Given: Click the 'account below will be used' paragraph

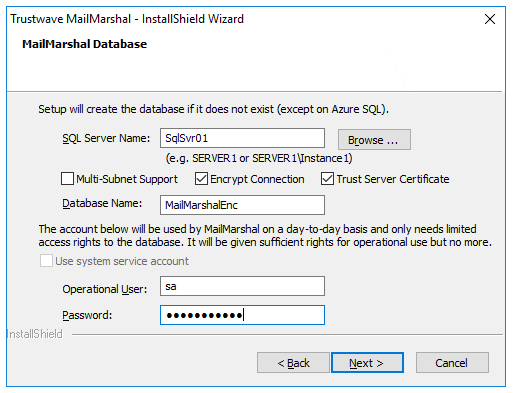Looking at the screenshot, I should [x=265, y=235].
